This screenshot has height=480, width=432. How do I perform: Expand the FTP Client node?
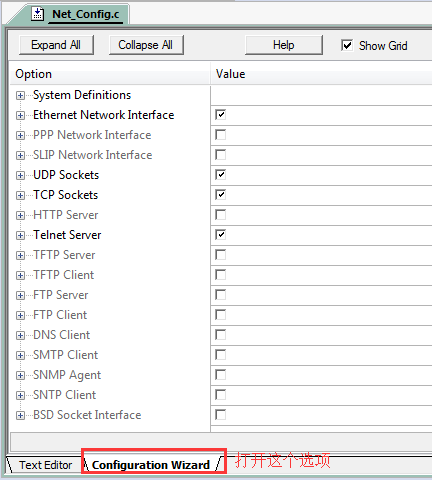click(20, 316)
